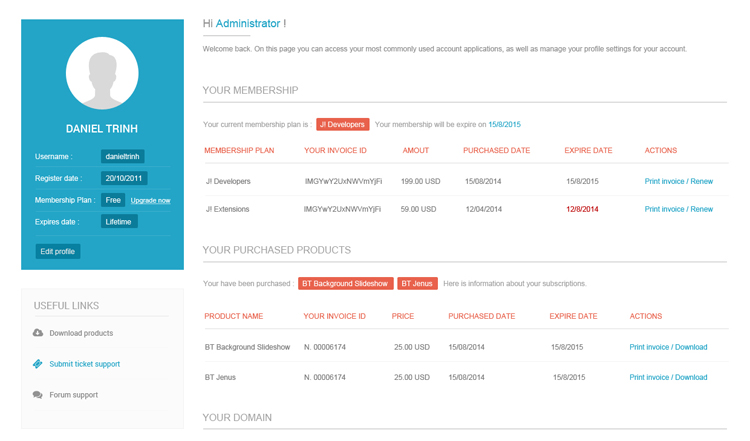Click the red expired date 12/8/2014
Viewport: 750px width, 441px height.
point(582,209)
